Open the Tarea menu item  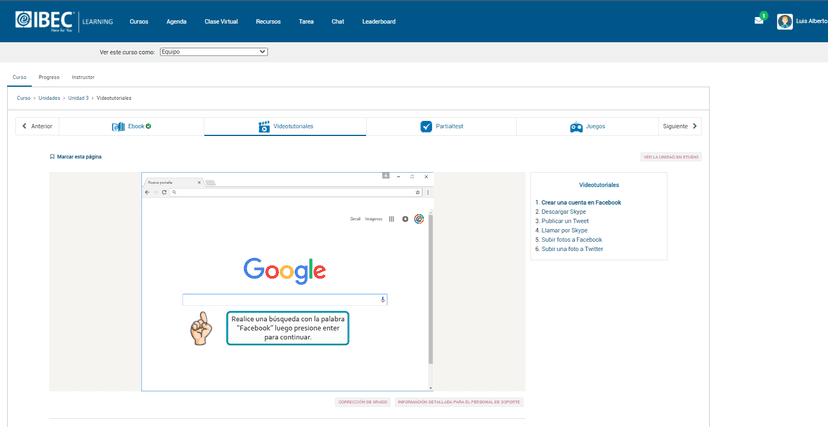pos(306,22)
